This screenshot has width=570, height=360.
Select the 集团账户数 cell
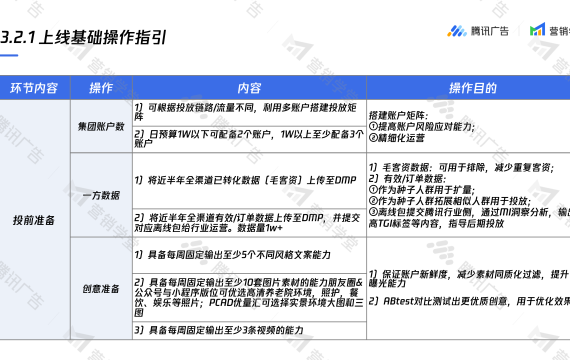(x=101, y=126)
